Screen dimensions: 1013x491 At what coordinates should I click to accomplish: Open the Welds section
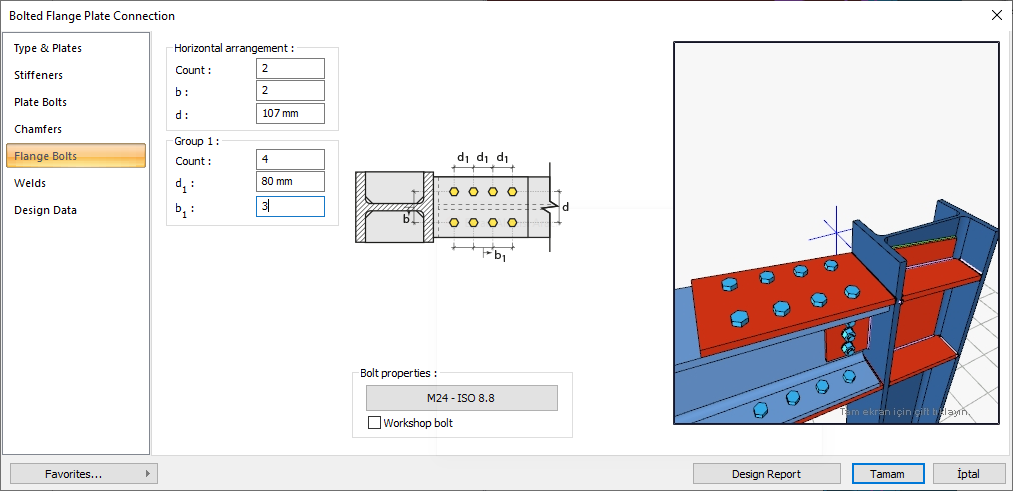click(30, 183)
